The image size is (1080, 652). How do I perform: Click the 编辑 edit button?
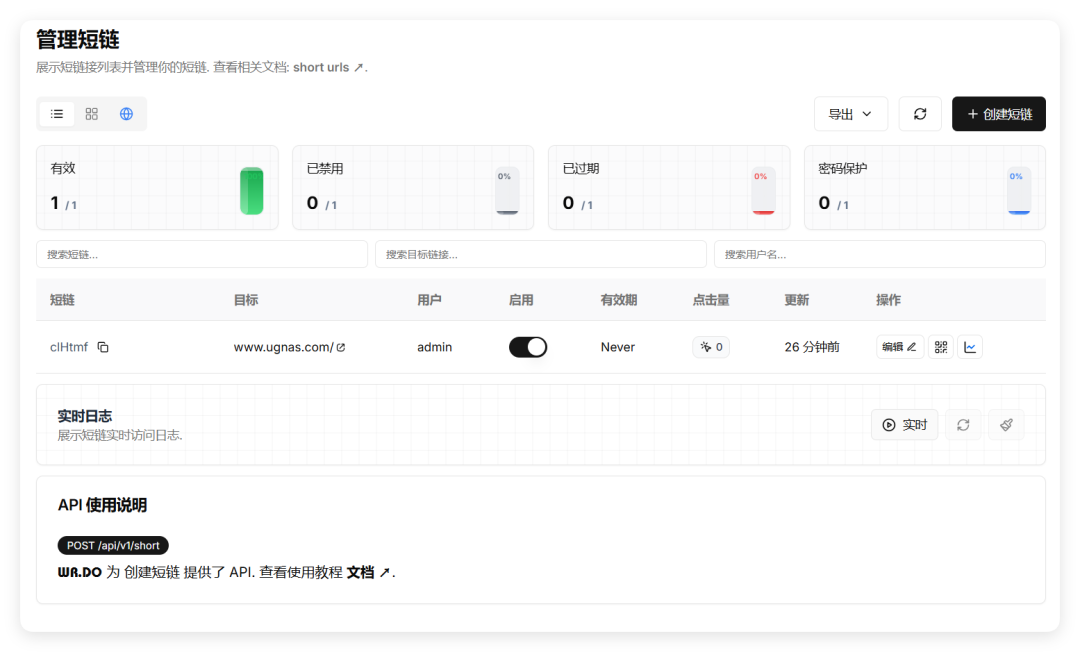point(900,347)
